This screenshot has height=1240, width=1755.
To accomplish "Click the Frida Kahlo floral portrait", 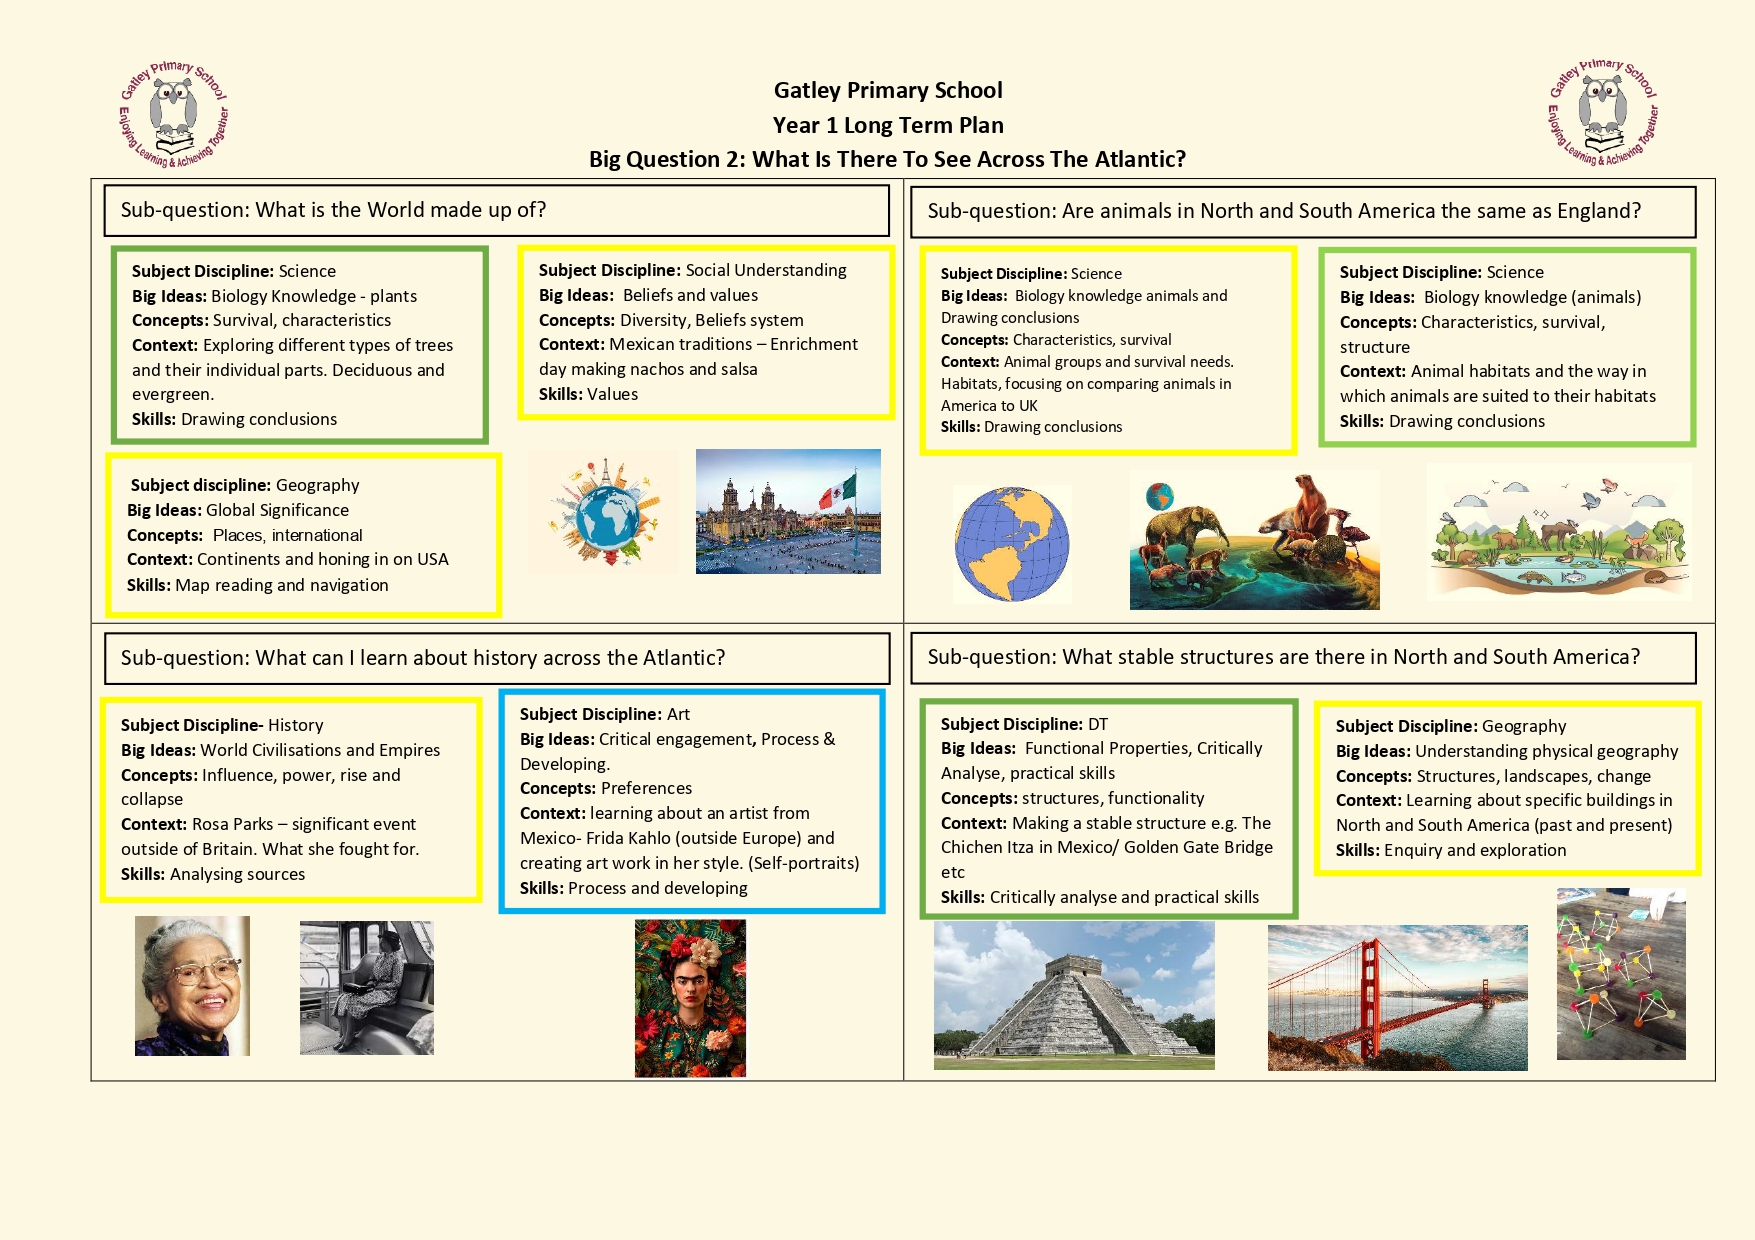I will click(690, 998).
